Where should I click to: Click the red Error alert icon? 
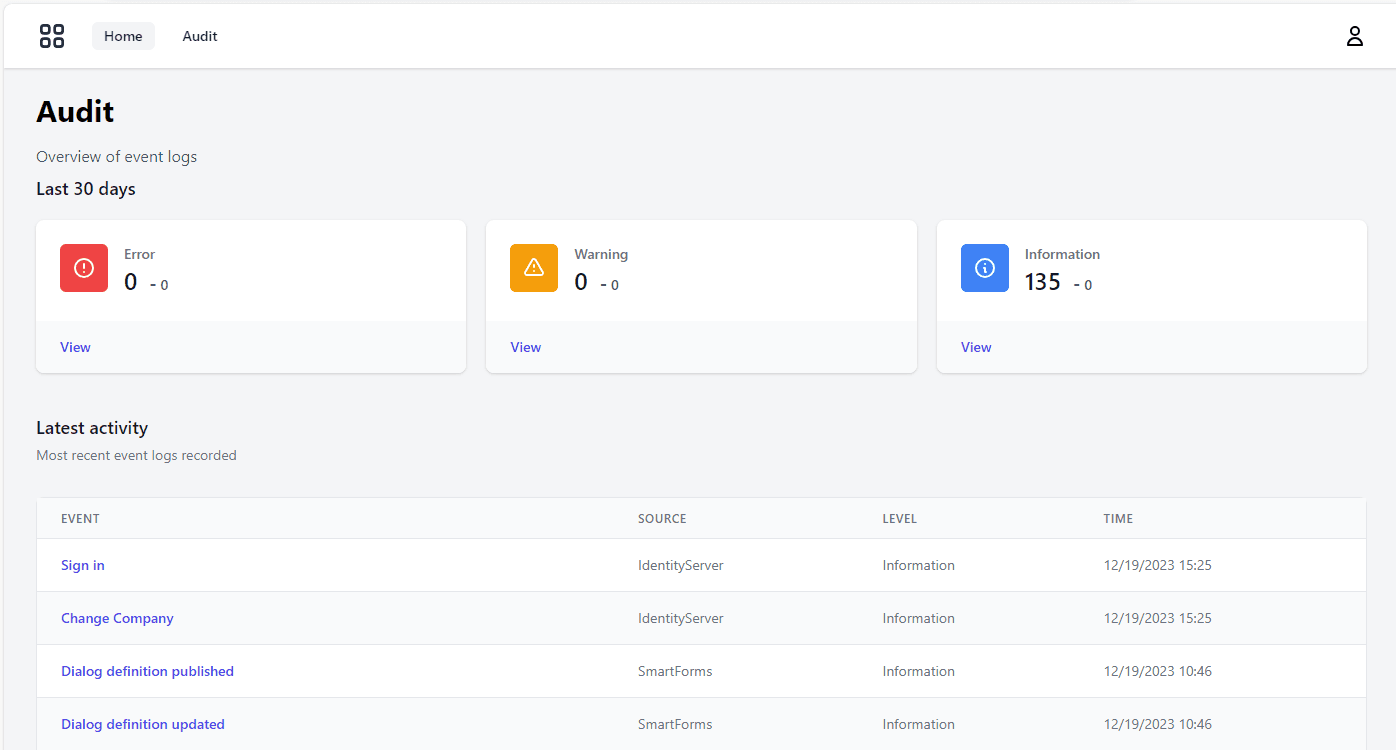[x=84, y=268]
